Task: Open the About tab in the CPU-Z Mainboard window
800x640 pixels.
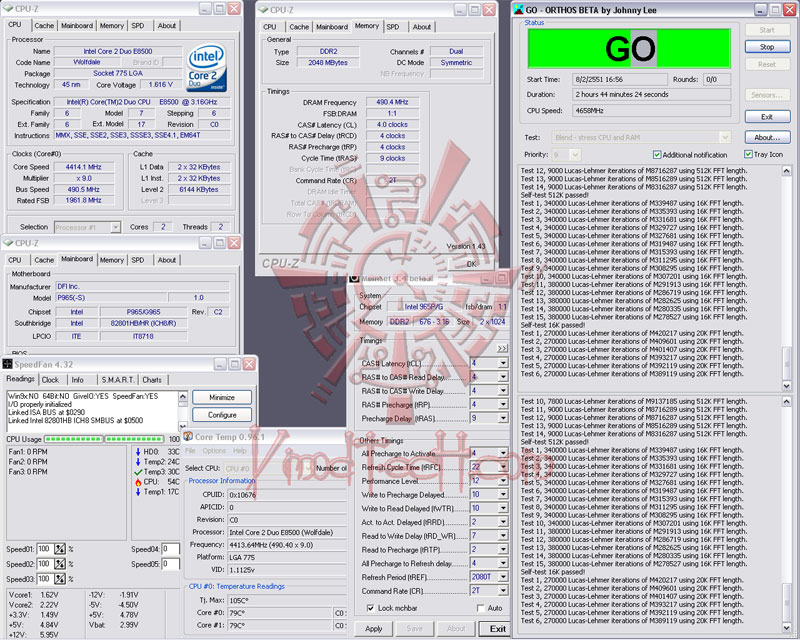Action: (167, 260)
